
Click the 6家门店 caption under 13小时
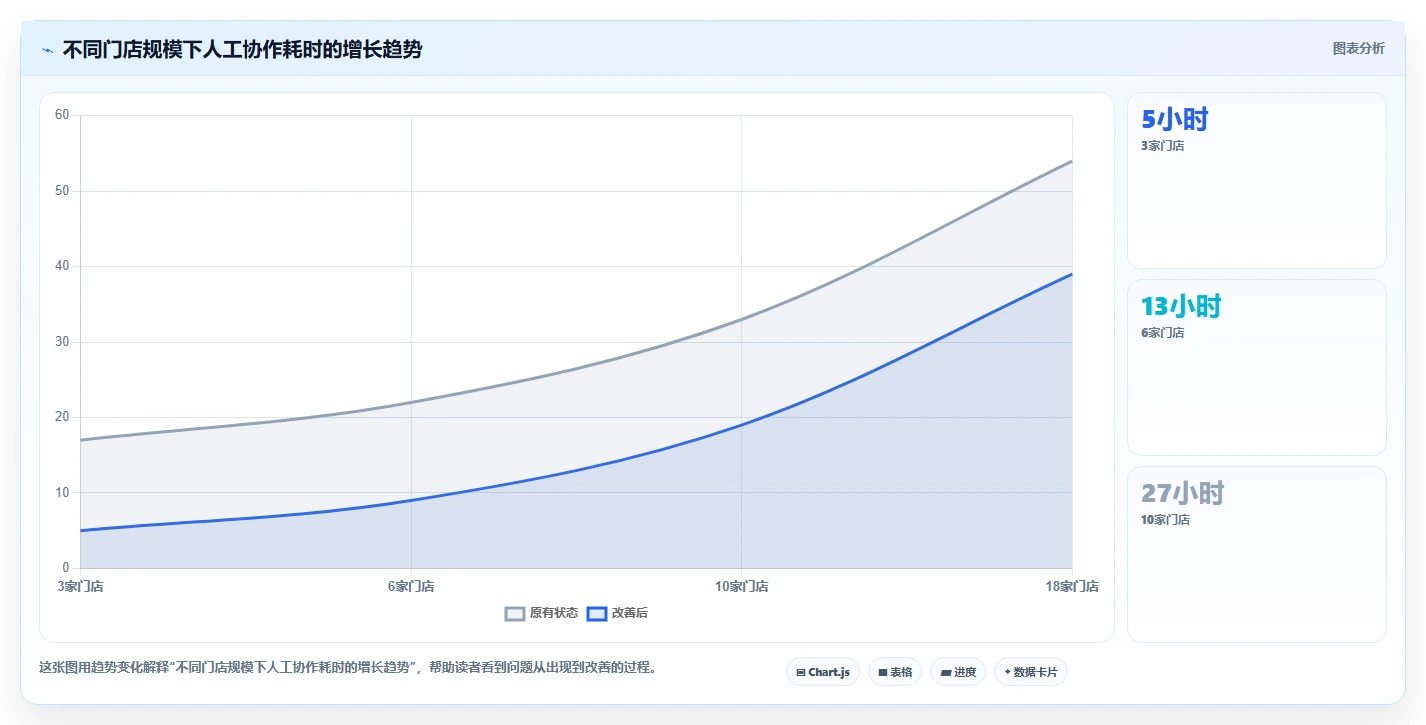[1162, 333]
